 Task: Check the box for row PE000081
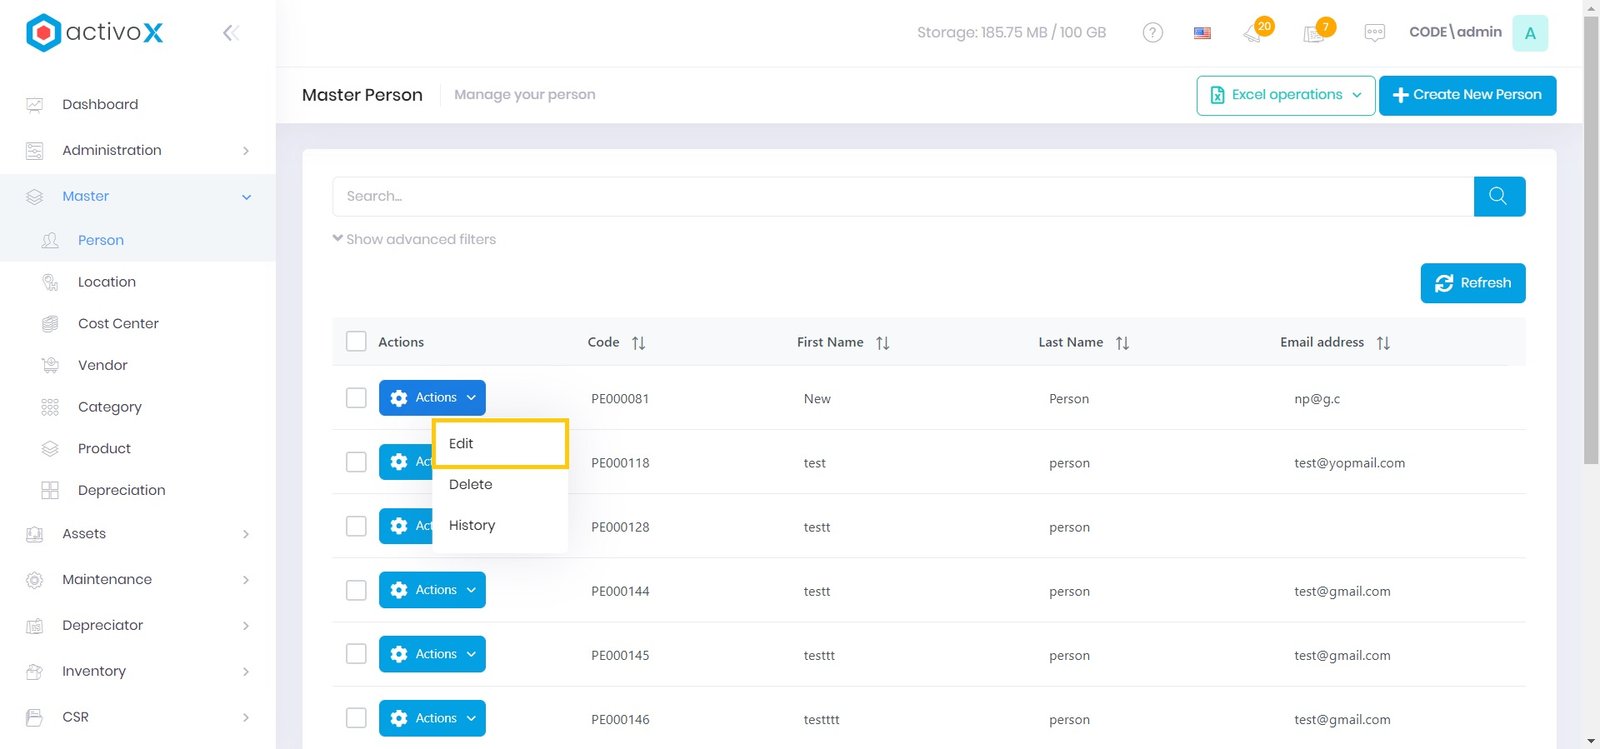click(356, 397)
